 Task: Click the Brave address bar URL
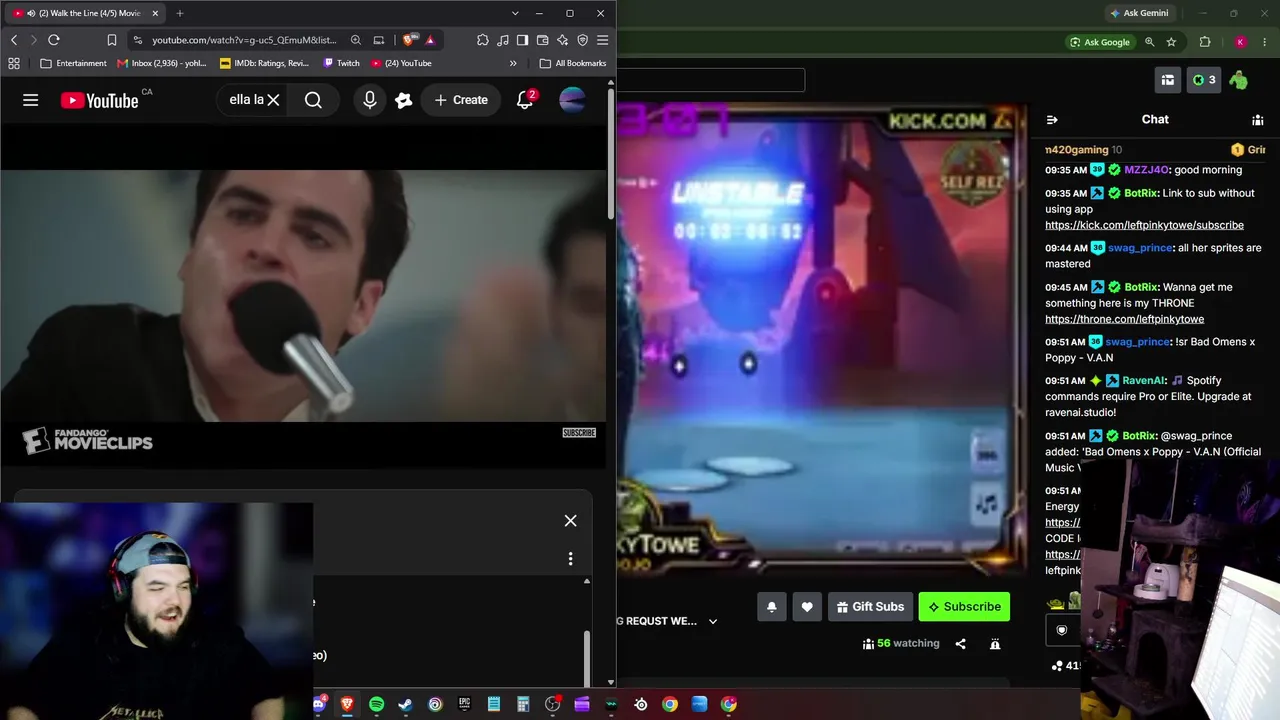coord(244,40)
